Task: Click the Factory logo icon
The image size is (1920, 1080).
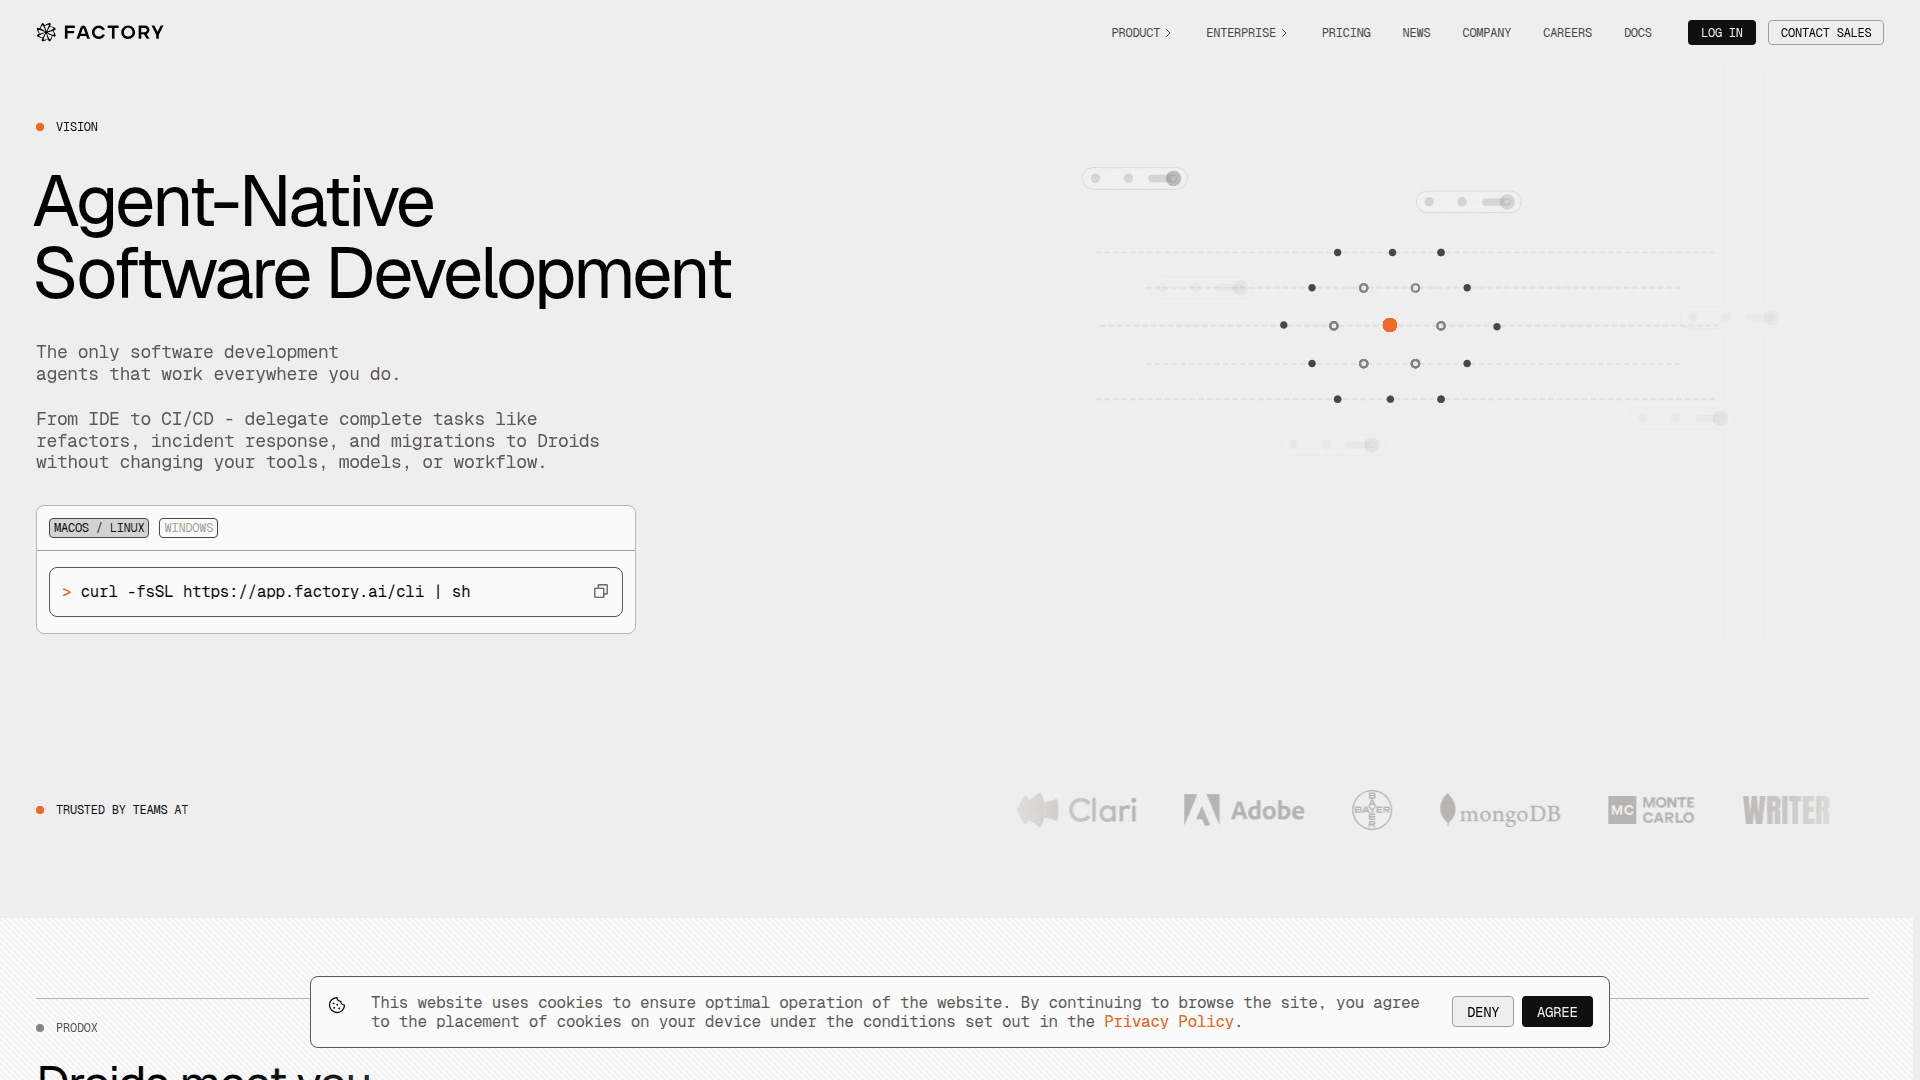Action: (x=46, y=32)
